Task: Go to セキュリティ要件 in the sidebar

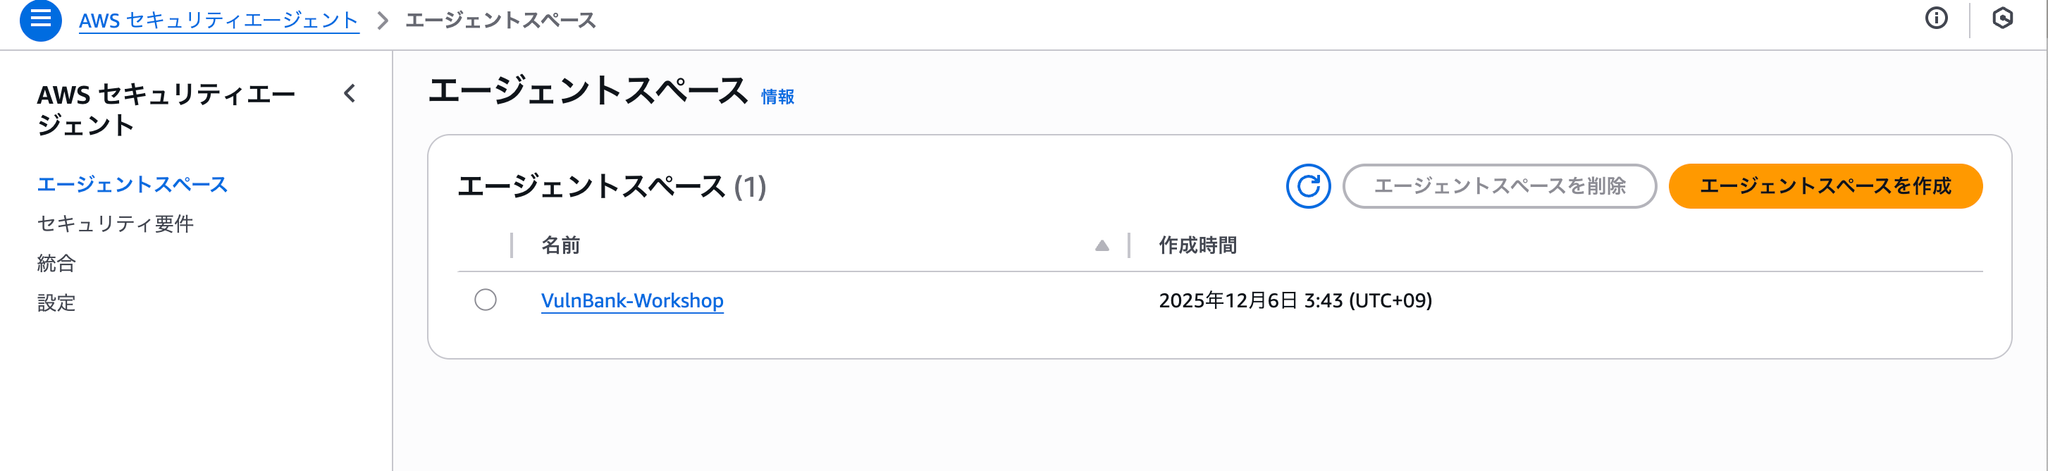Action: (x=115, y=224)
